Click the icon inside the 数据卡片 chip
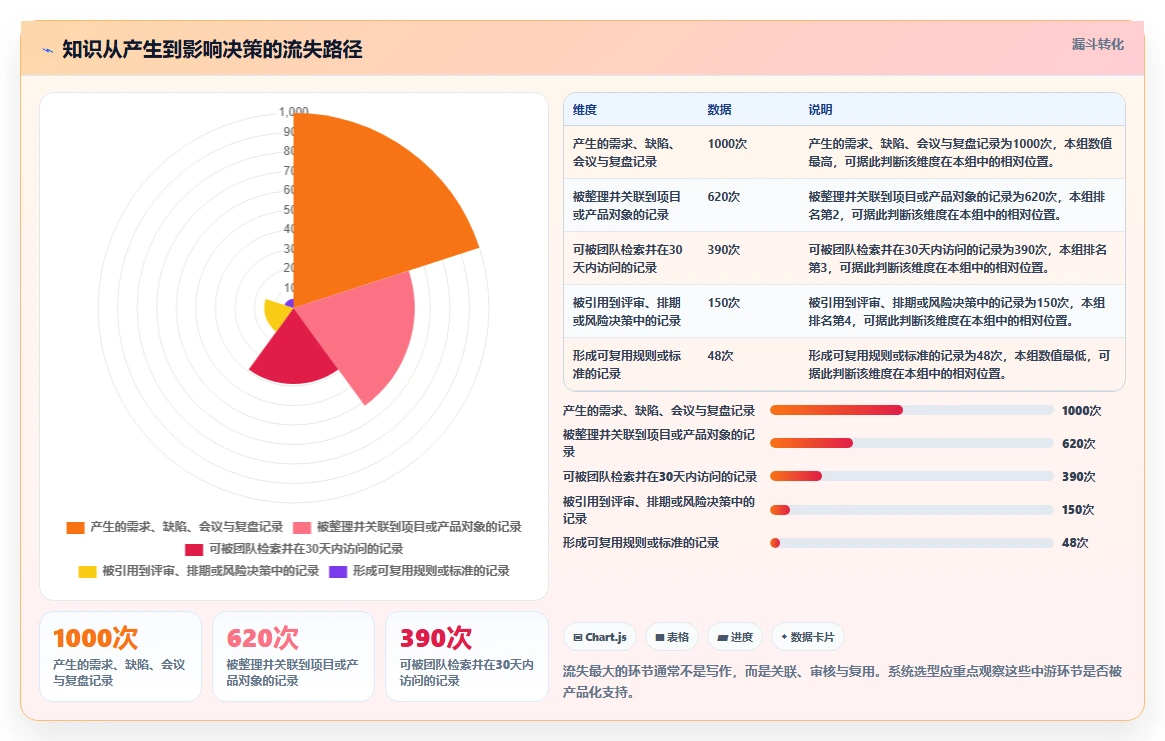The image size is (1165, 741). 784,637
